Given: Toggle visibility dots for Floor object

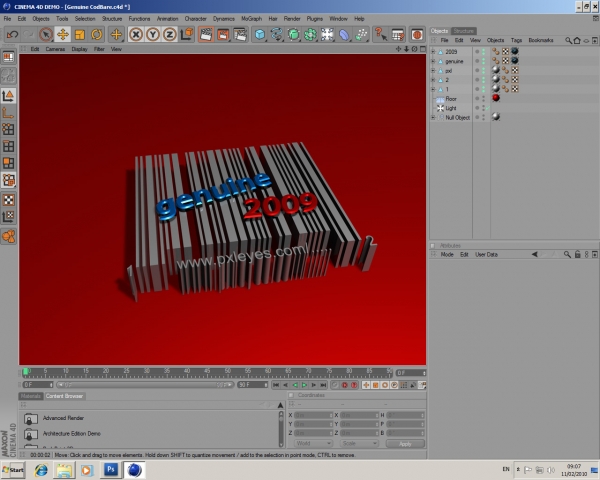Looking at the screenshot, I should (x=483, y=98).
